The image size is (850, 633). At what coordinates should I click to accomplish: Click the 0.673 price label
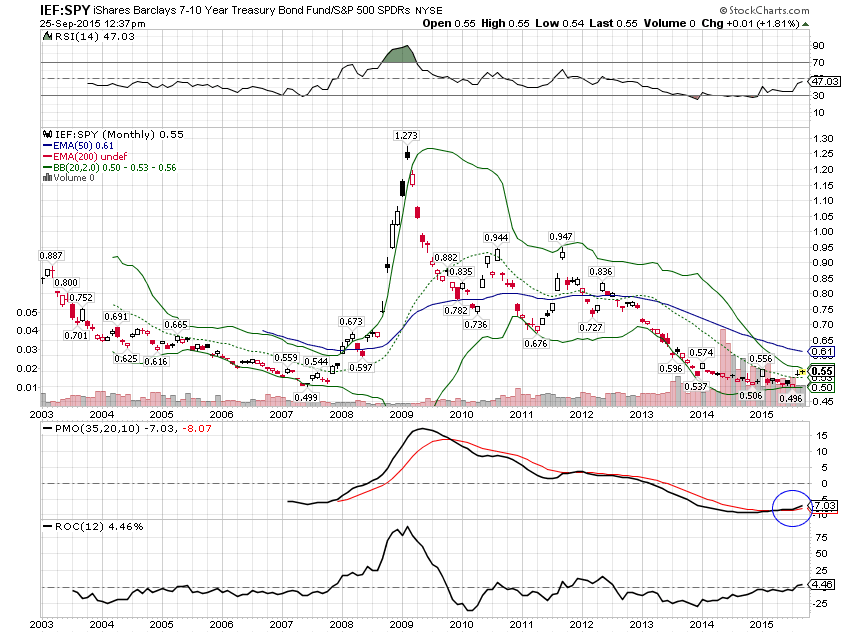click(351, 321)
